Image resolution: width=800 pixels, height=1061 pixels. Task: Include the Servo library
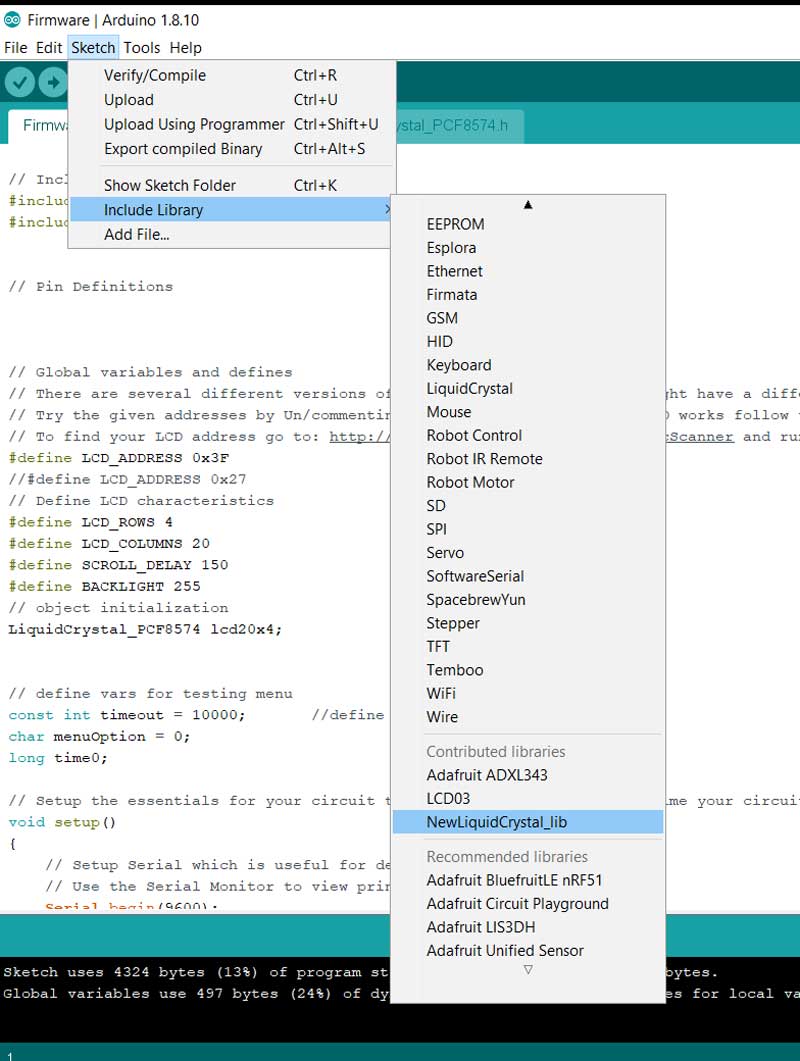tap(528, 553)
